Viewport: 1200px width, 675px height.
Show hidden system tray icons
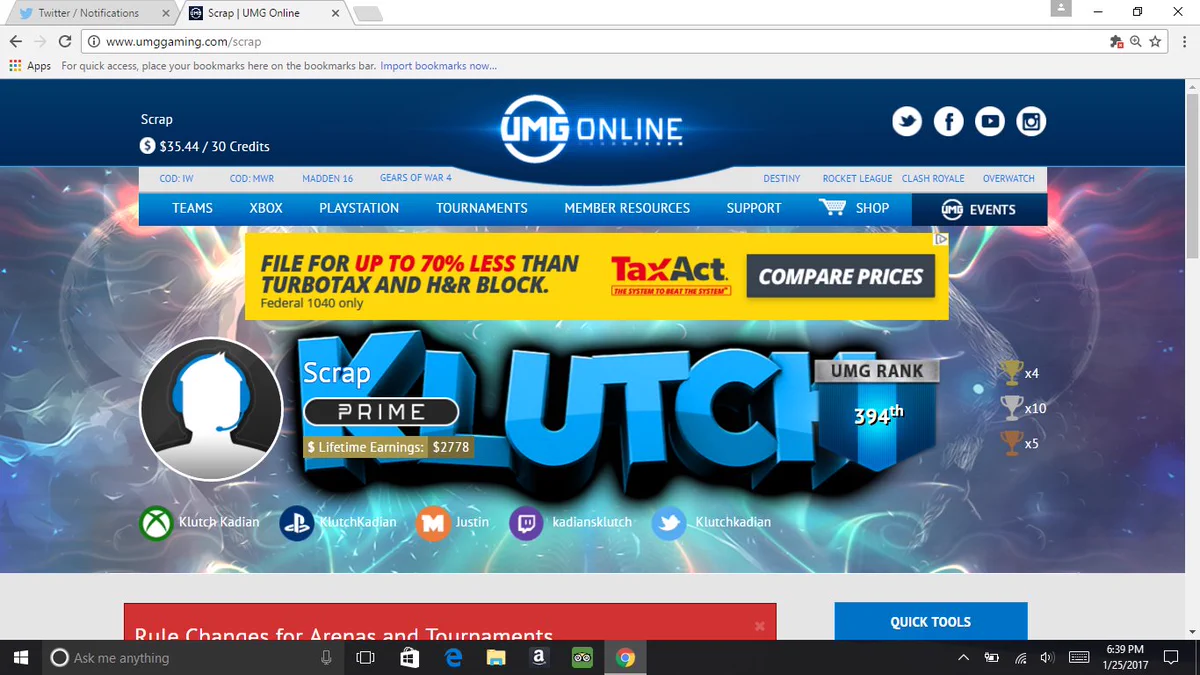[963, 657]
